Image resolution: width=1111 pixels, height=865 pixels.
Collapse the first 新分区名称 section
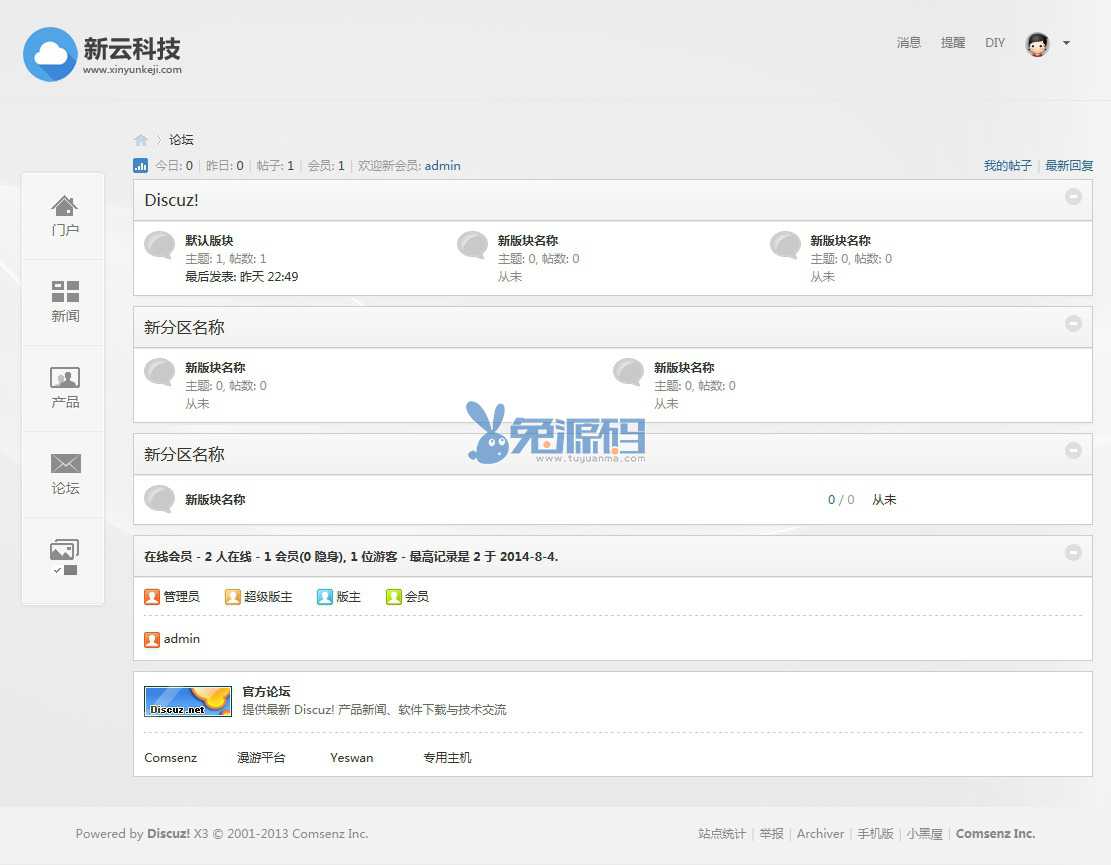pyautogui.click(x=1073, y=324)
